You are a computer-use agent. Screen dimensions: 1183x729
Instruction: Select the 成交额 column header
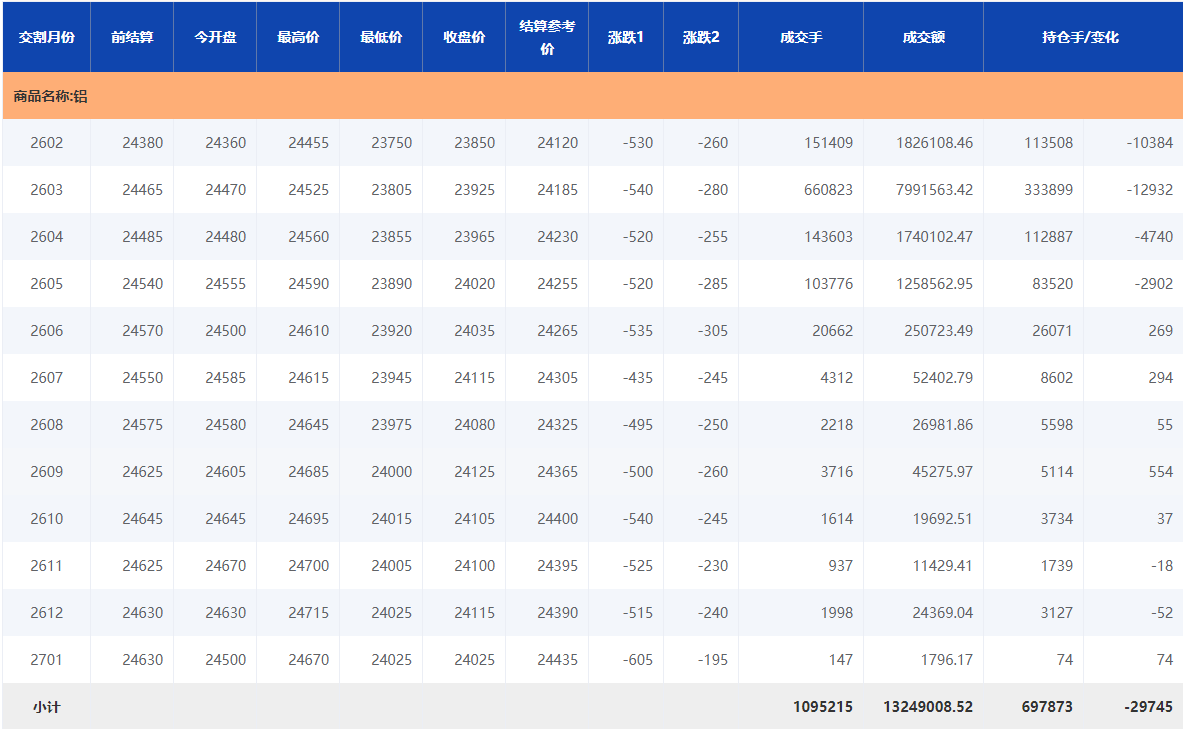coord(923,37)
